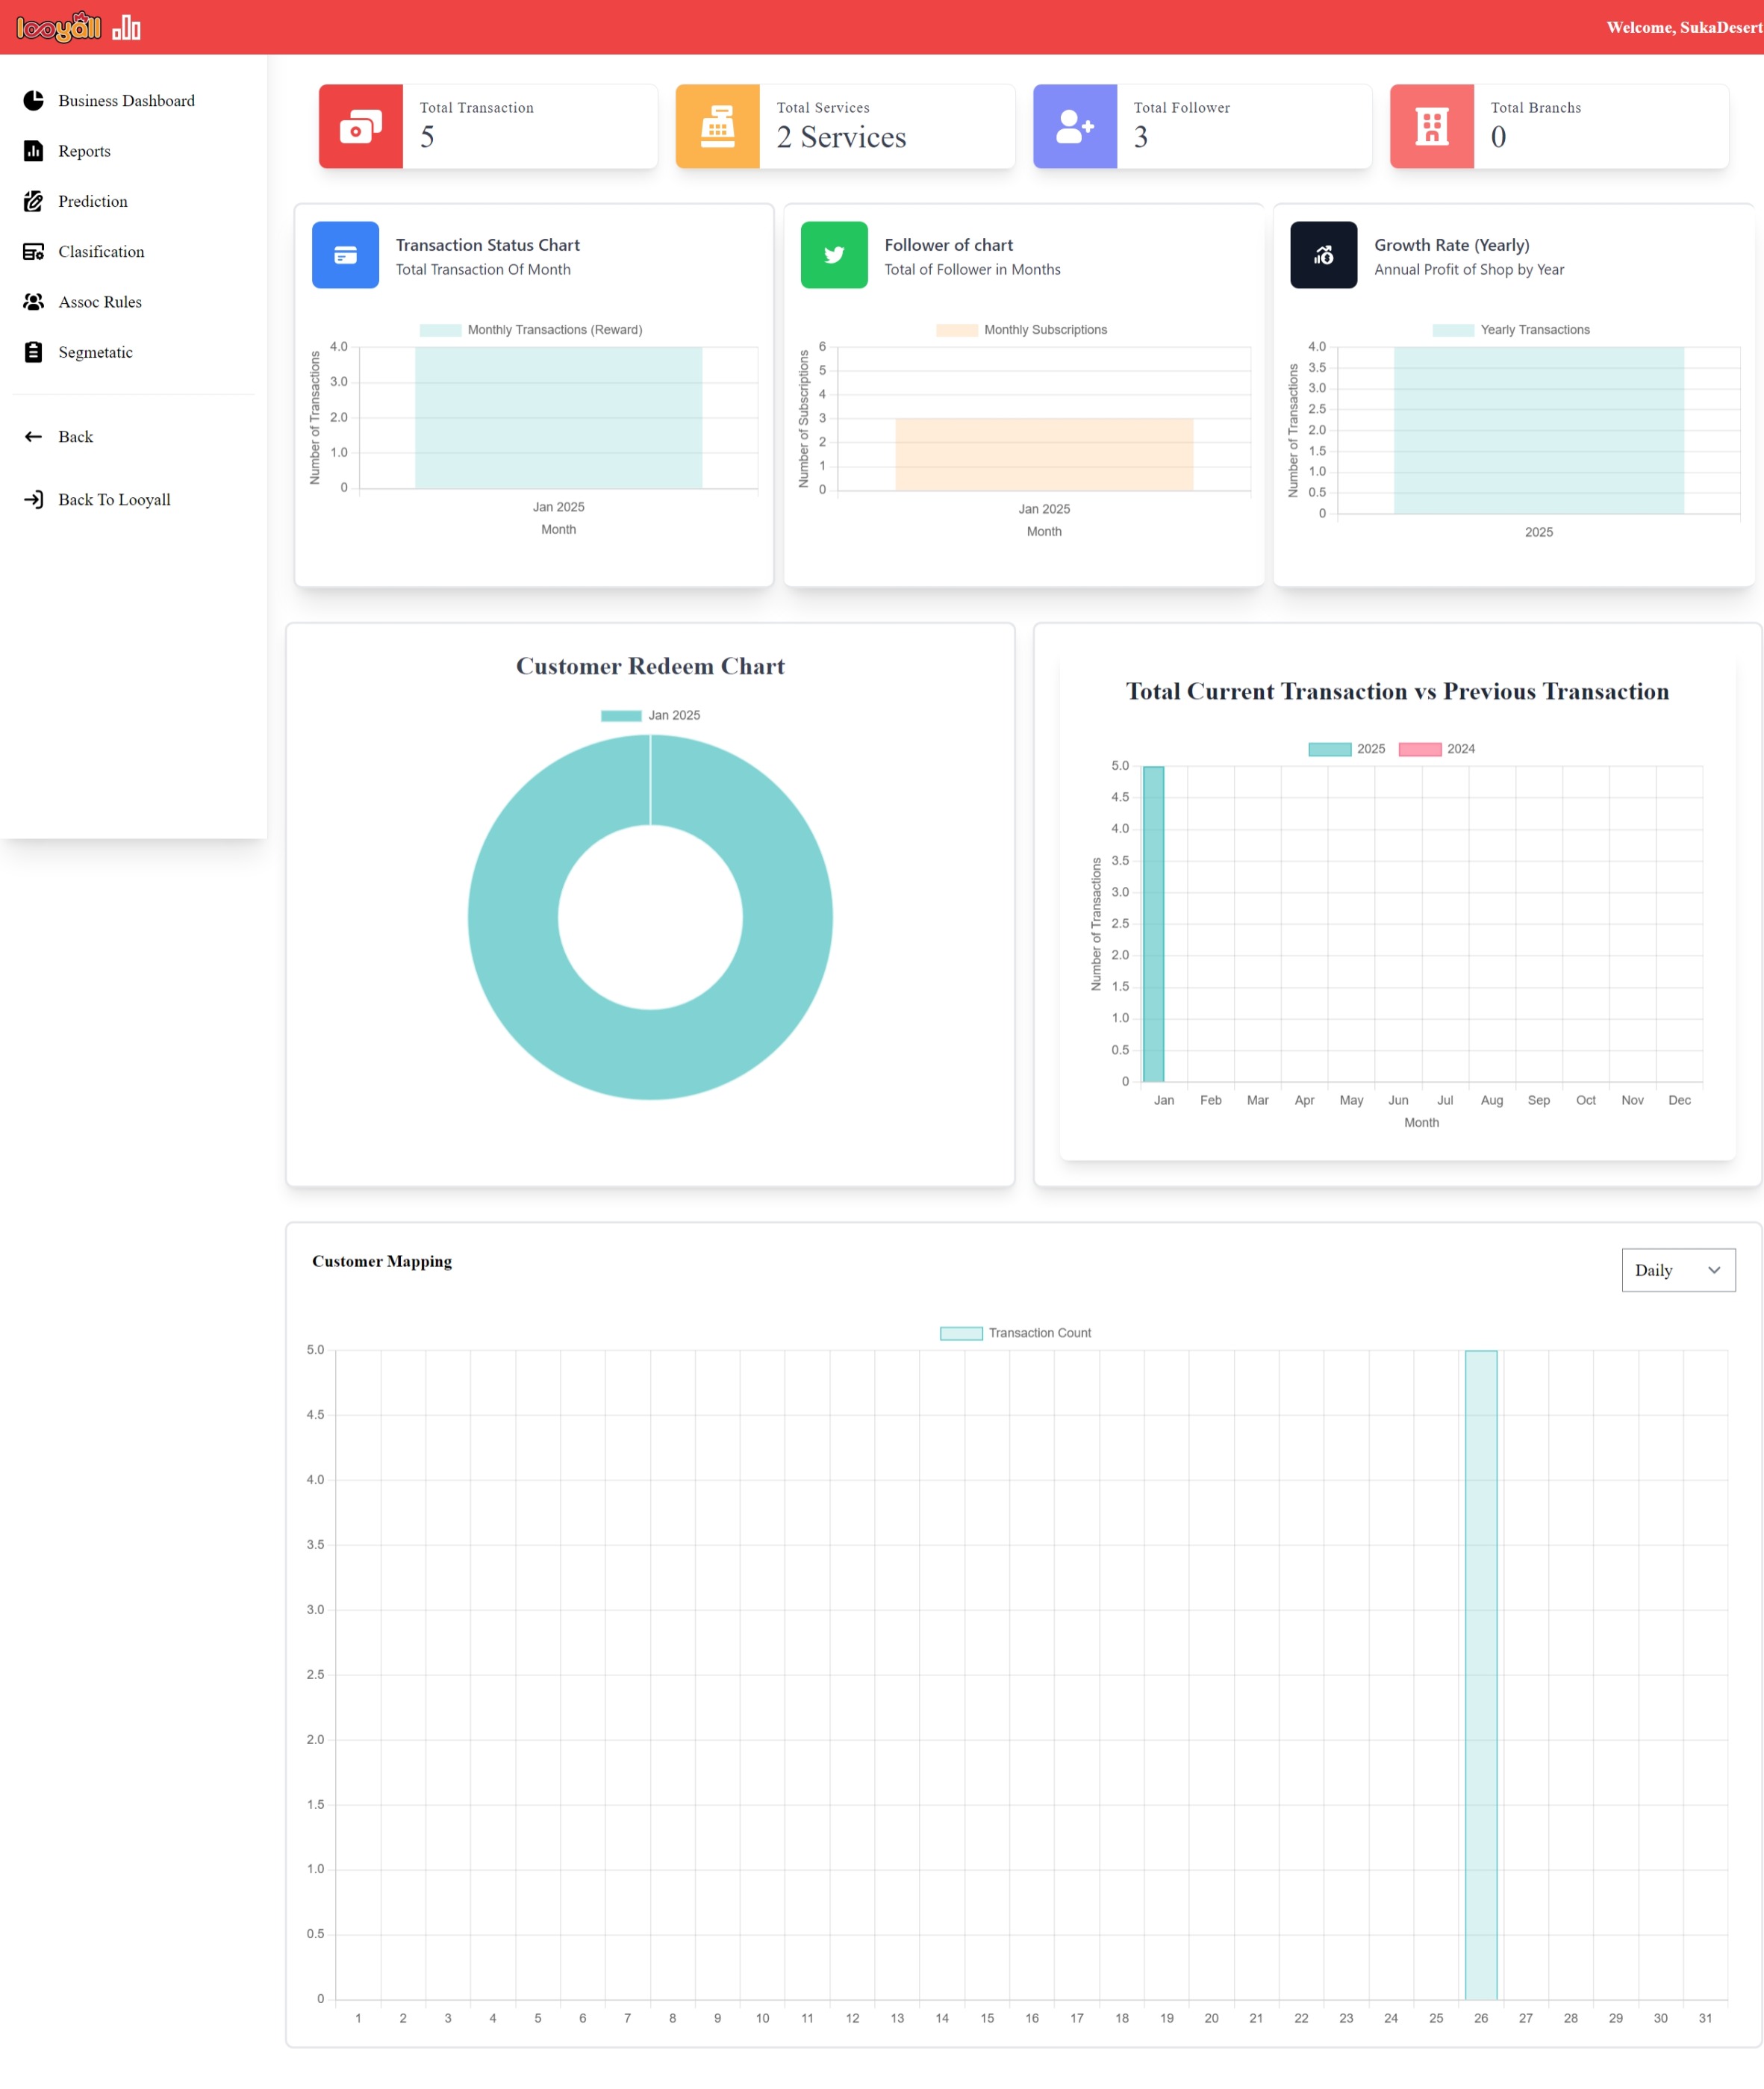The width and height of the screenshot is (1764, 2089).
Task: Click 'Annual Profit of Shop by Year' subtitle
Action: click(x=1469, y=270)
